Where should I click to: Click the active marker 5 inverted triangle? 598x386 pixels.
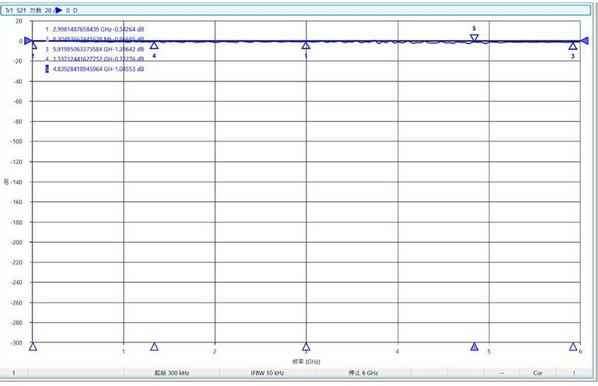(474, 38)
